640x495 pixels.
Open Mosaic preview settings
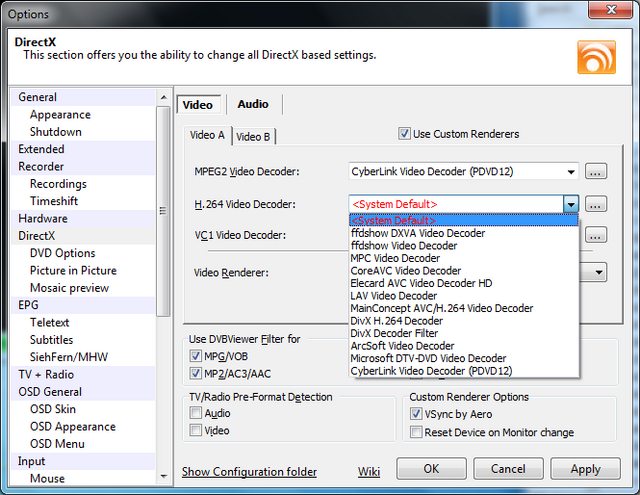[x=83, y=288]
